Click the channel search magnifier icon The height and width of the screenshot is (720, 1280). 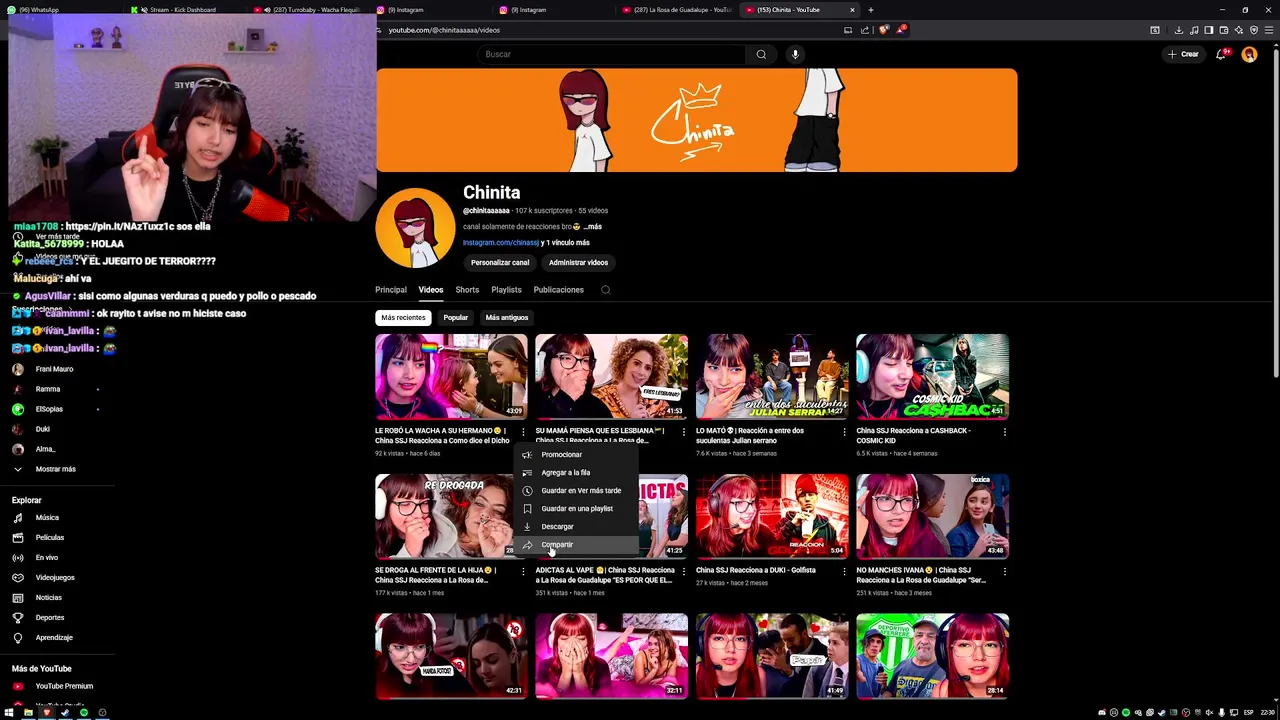[x=605, y=290]
